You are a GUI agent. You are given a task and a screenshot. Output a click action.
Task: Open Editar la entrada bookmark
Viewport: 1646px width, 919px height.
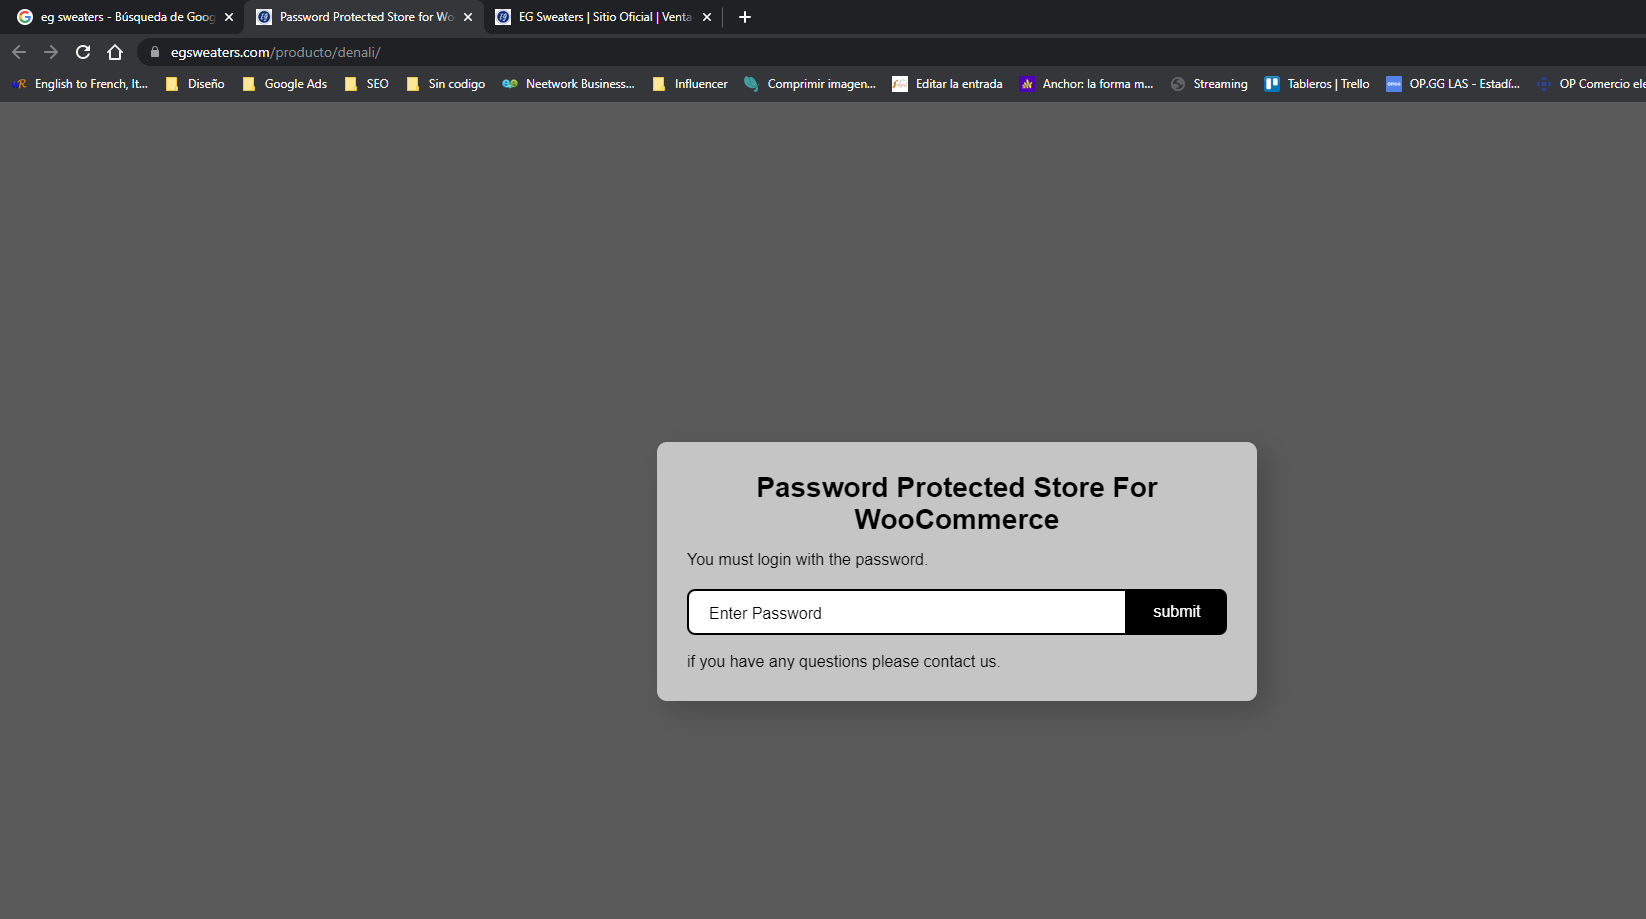click(948, 84)
